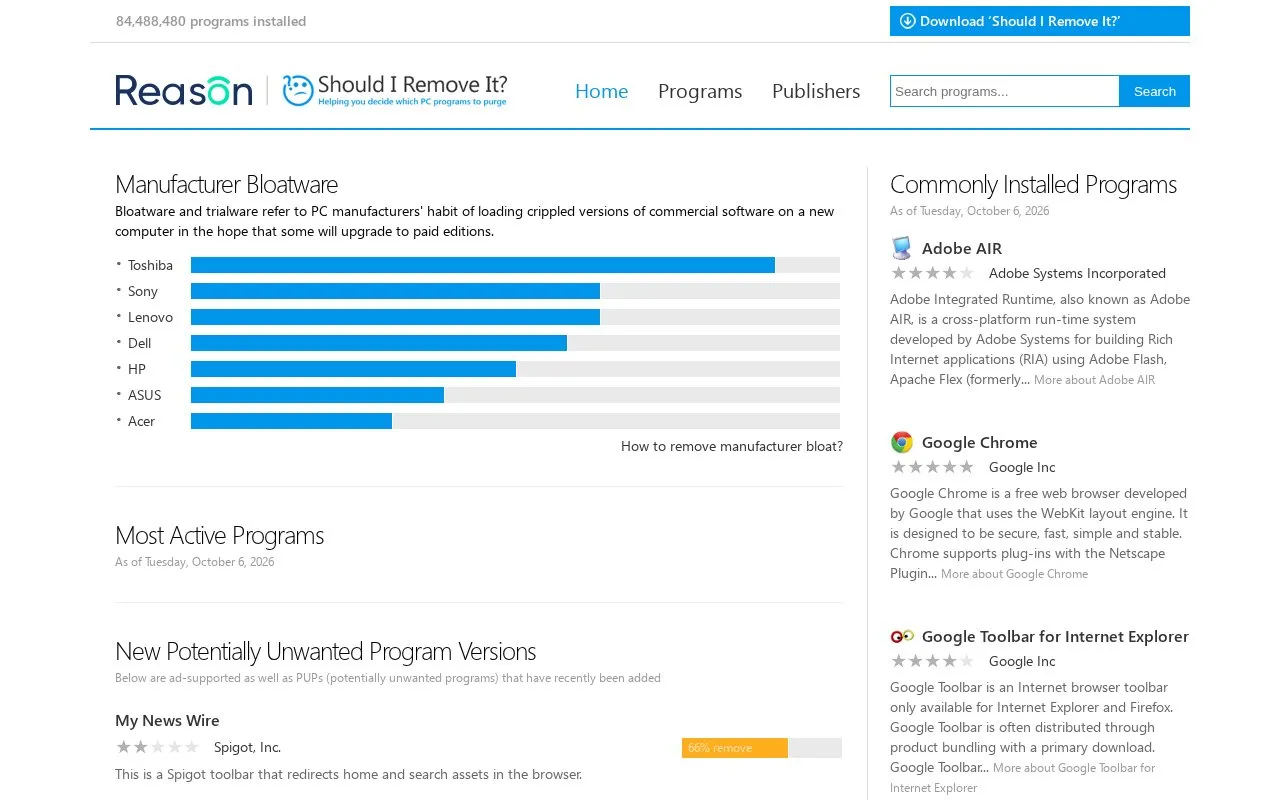Open the Programs navigation tab
The height and width of the screenshot is (800, 1280).
(700, 91)
